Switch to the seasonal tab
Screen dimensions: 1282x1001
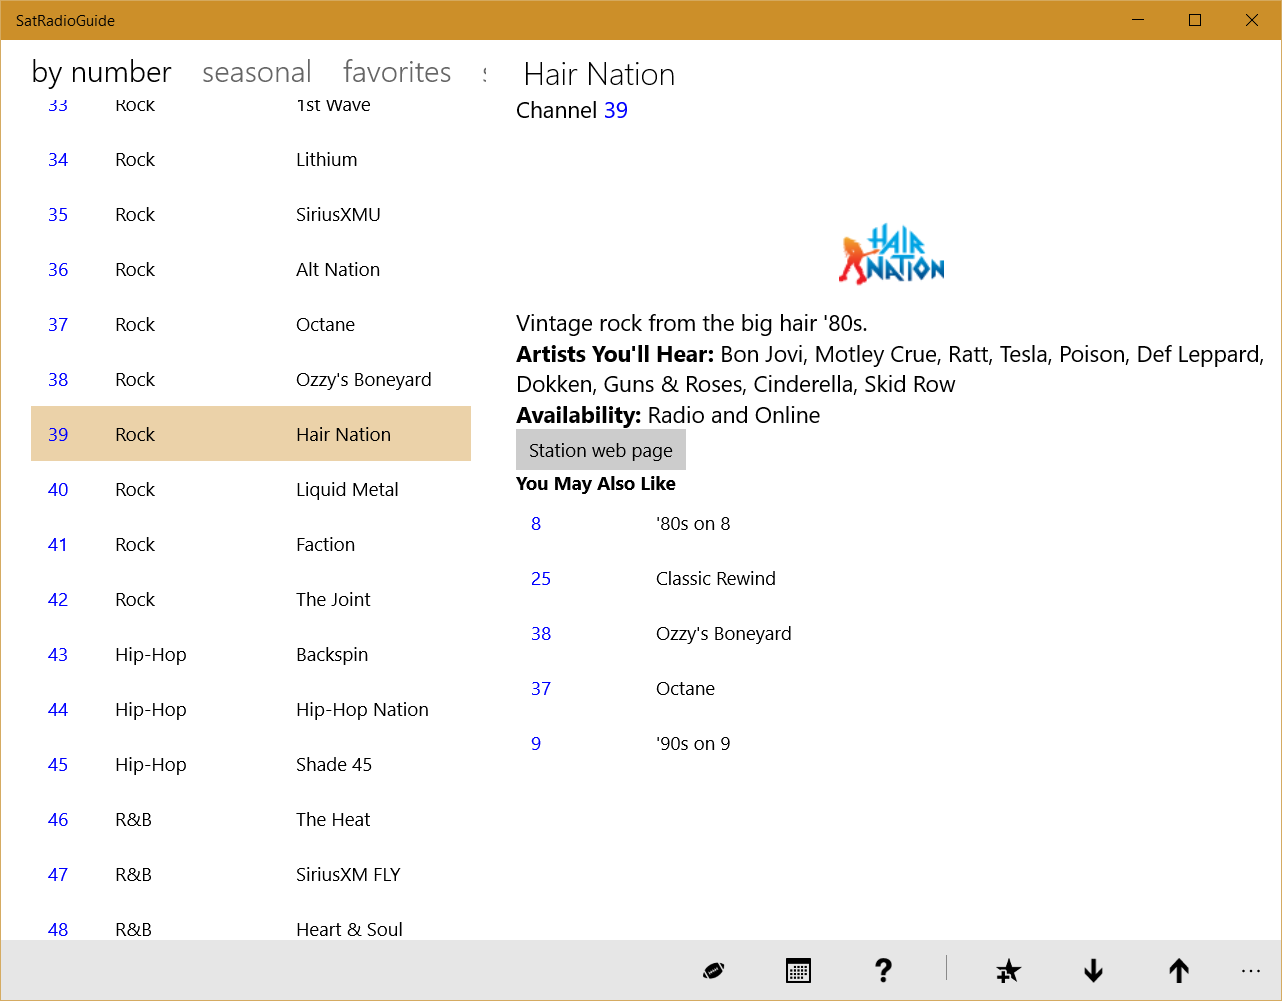coord(257,72)
